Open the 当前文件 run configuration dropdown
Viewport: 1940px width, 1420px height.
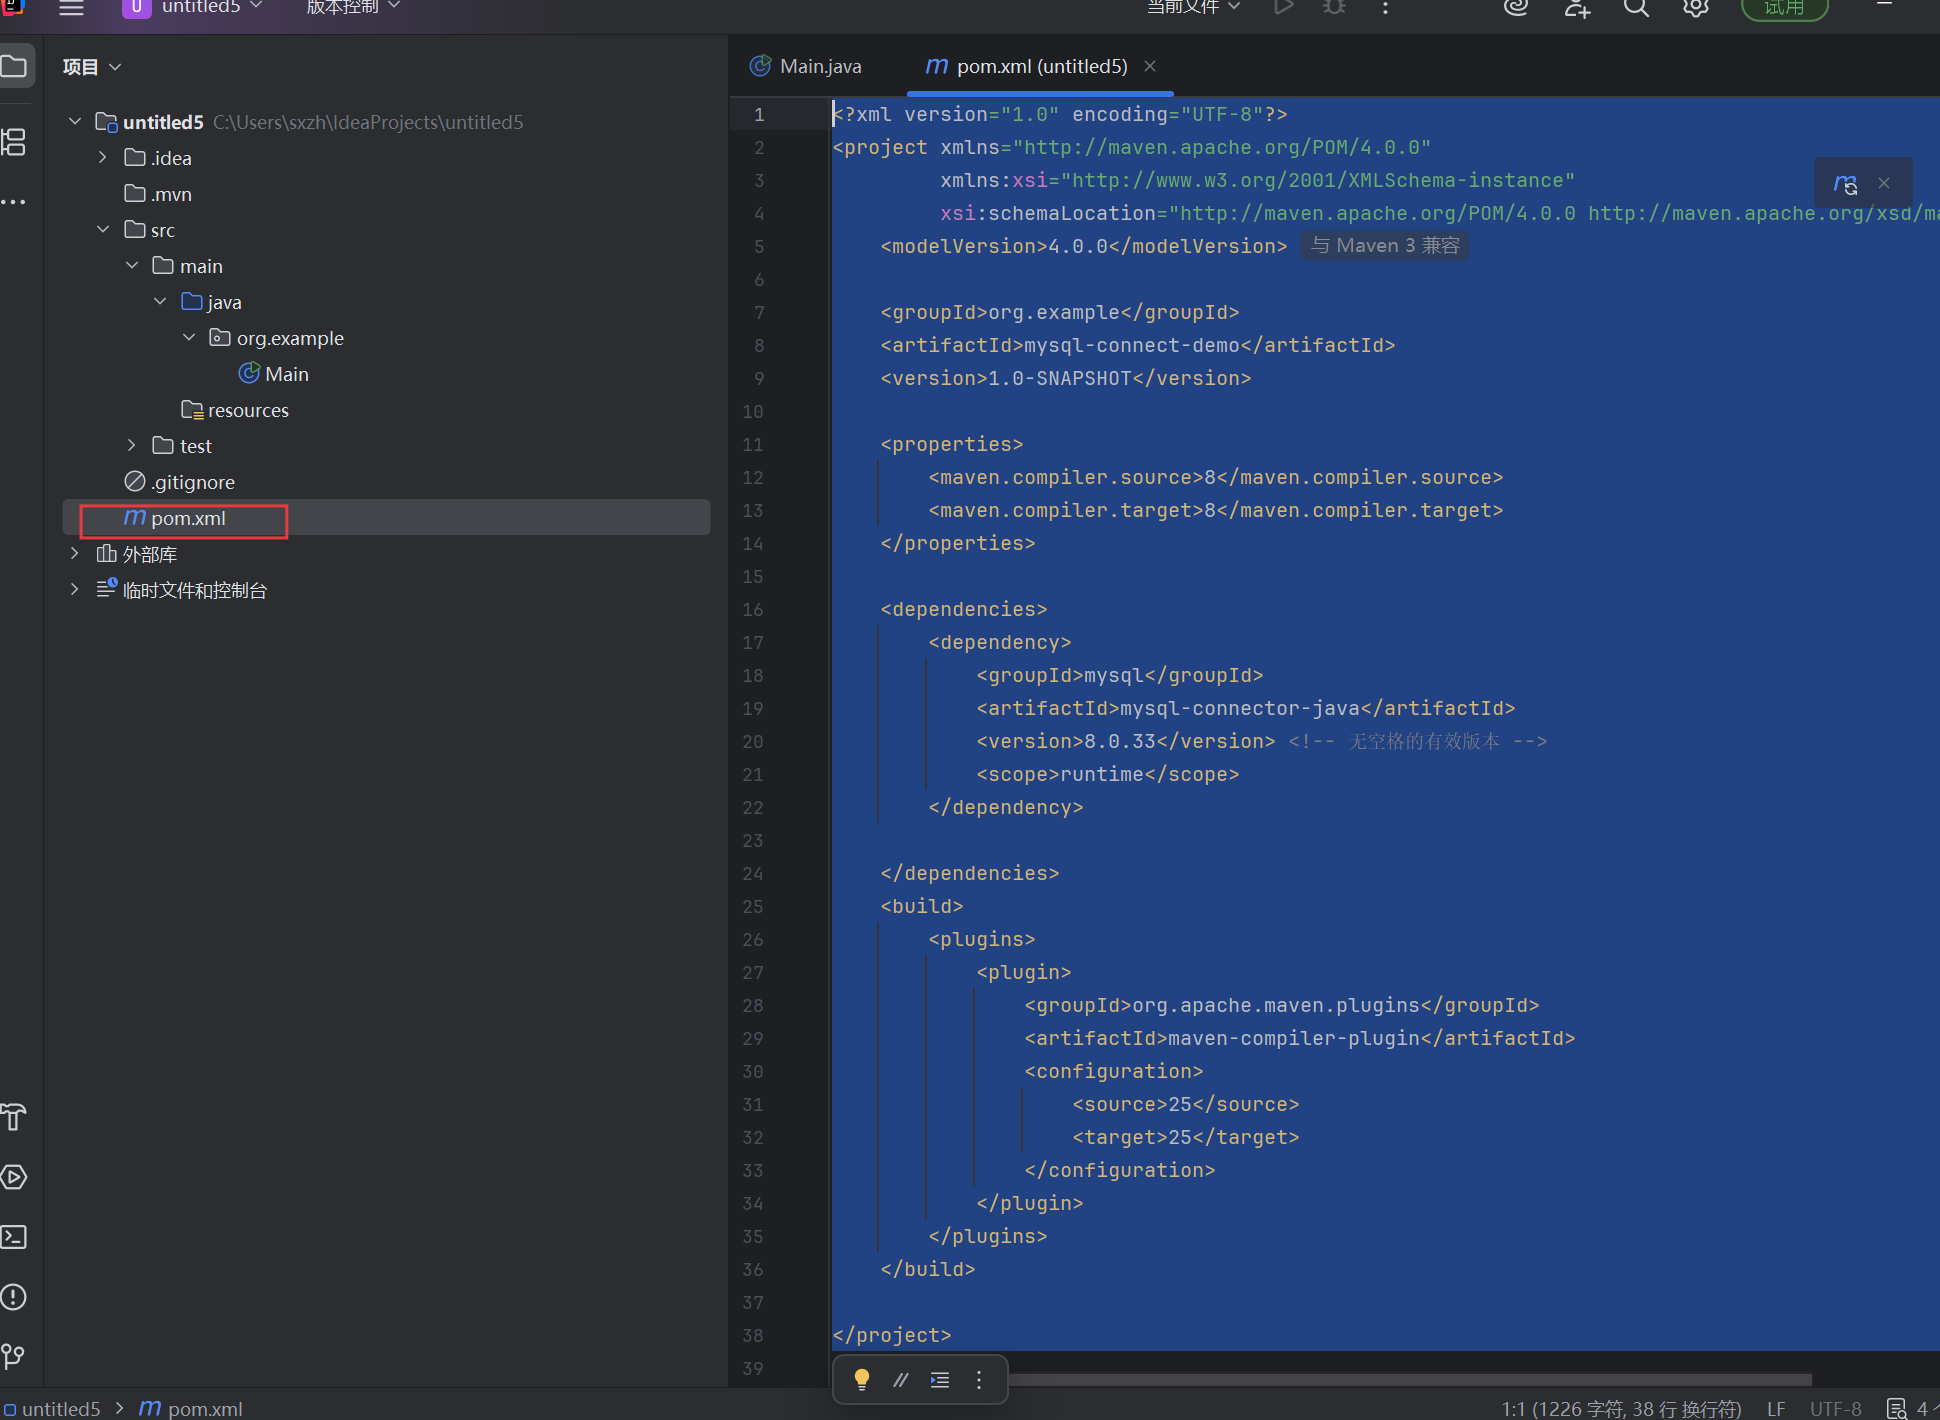click(x=1193, y=7)
